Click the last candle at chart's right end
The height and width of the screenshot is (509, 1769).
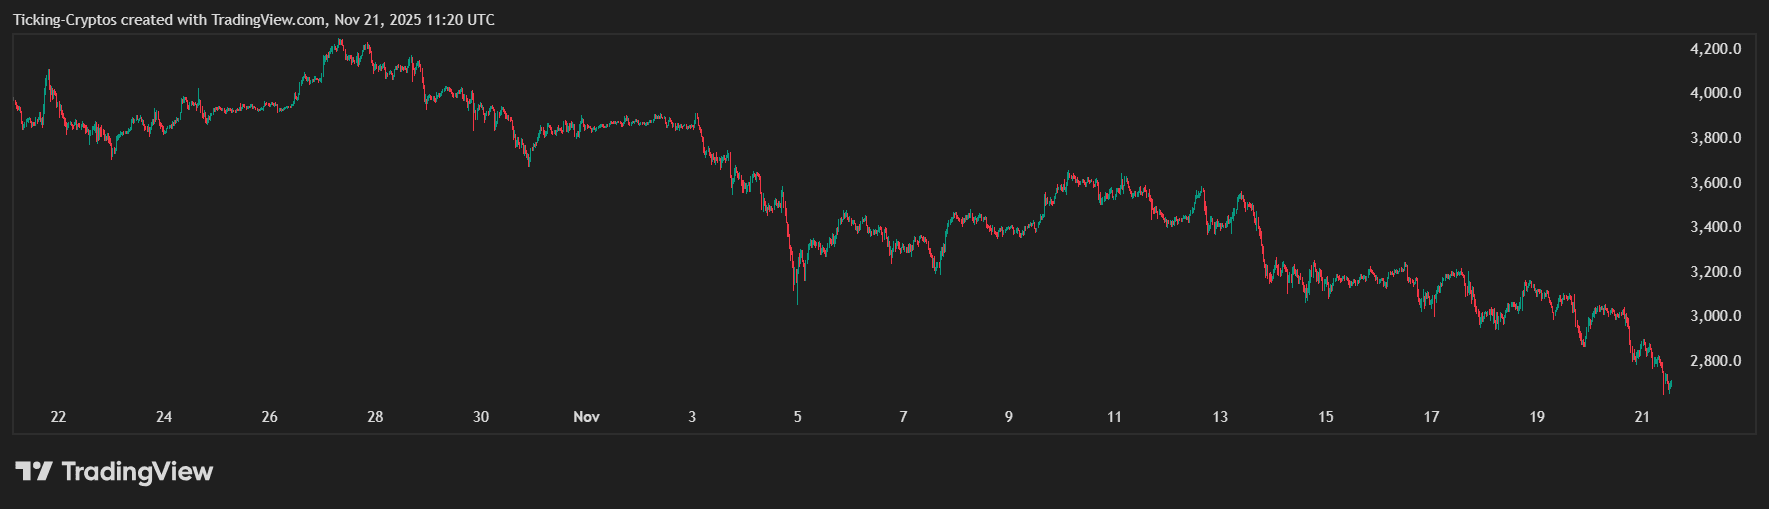[1669, 386]
